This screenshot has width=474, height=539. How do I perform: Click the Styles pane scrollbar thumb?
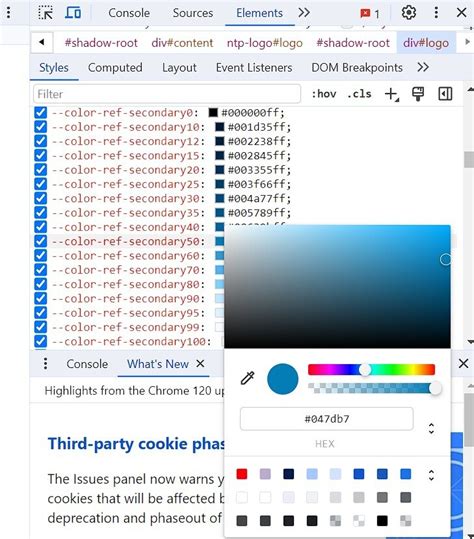(469, 159)
